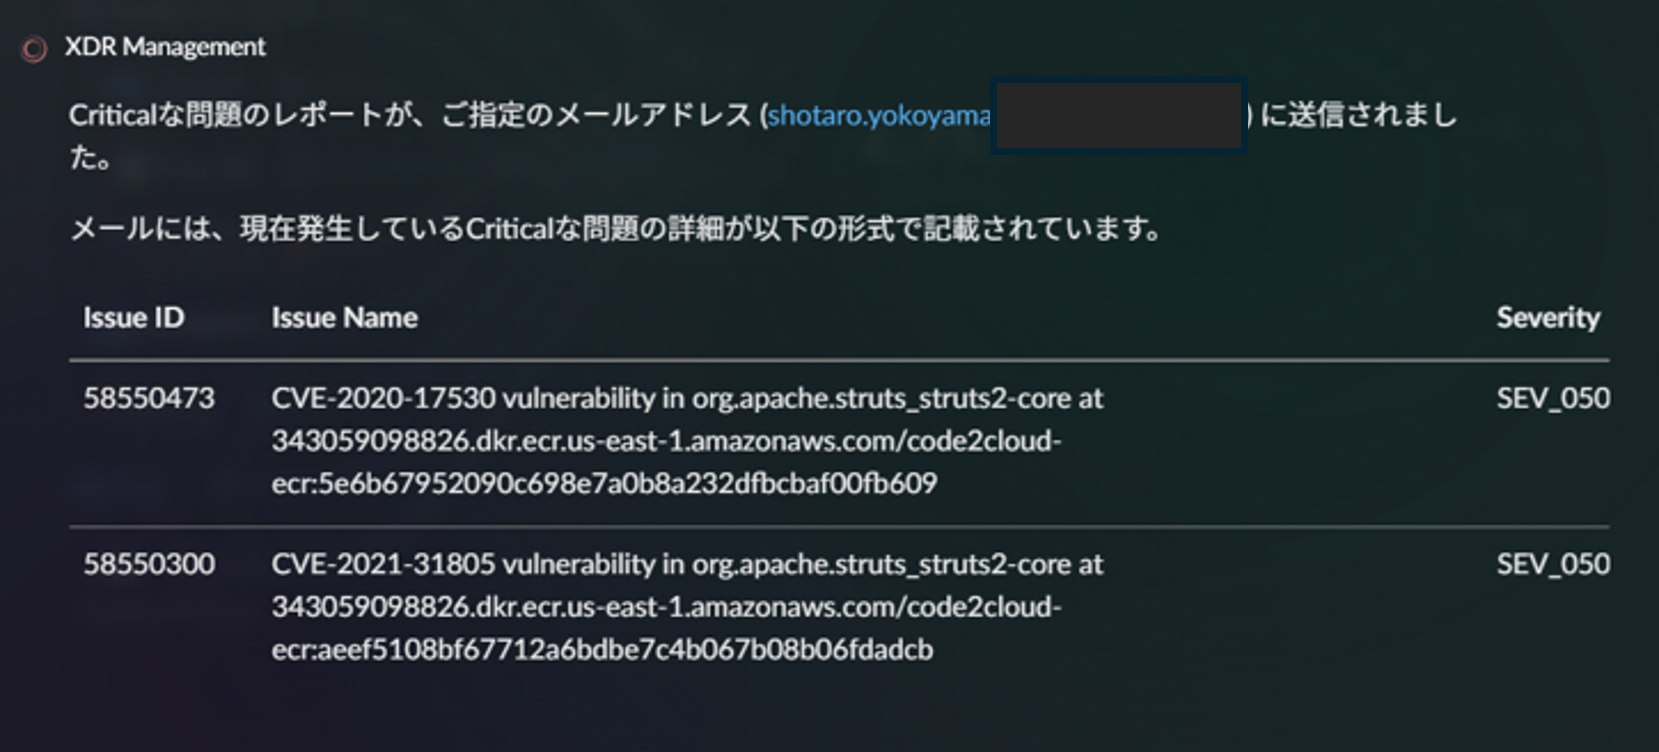The image size is (1659, 752).
Task: Click the XDR Management red circle icon
Action: (x=35, y=49)
